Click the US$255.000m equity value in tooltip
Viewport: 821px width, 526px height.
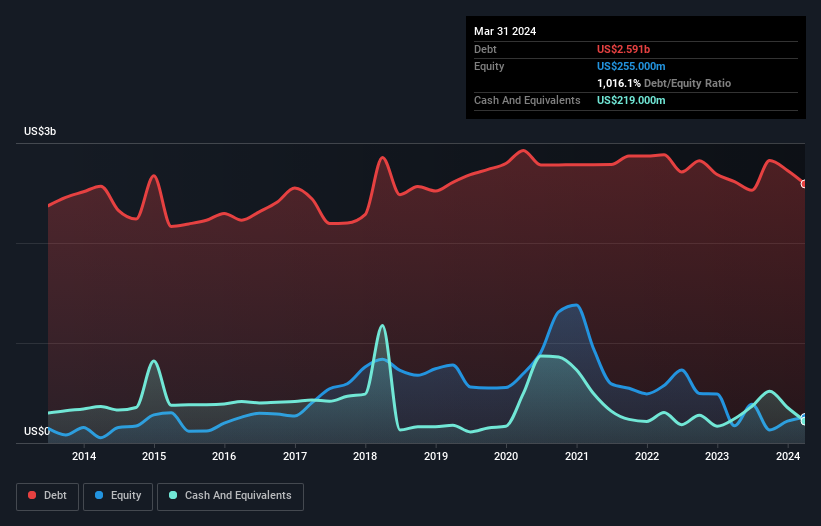tap(631, 66)
